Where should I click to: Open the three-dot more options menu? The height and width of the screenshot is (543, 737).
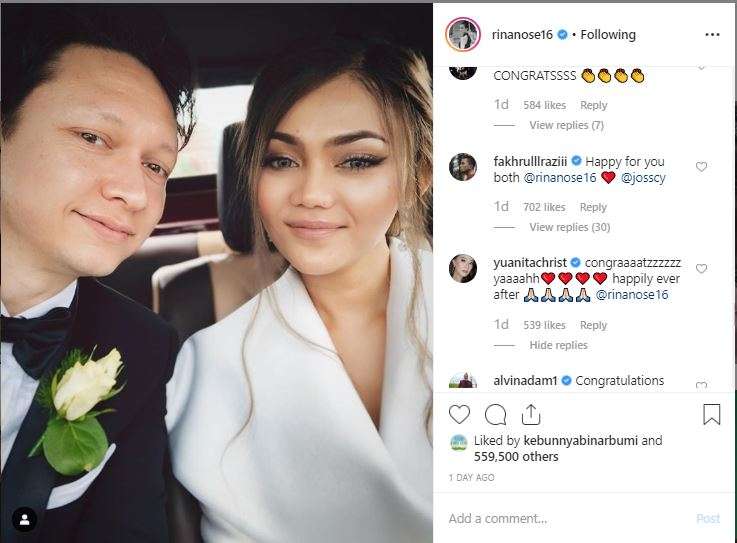point(712,35)
